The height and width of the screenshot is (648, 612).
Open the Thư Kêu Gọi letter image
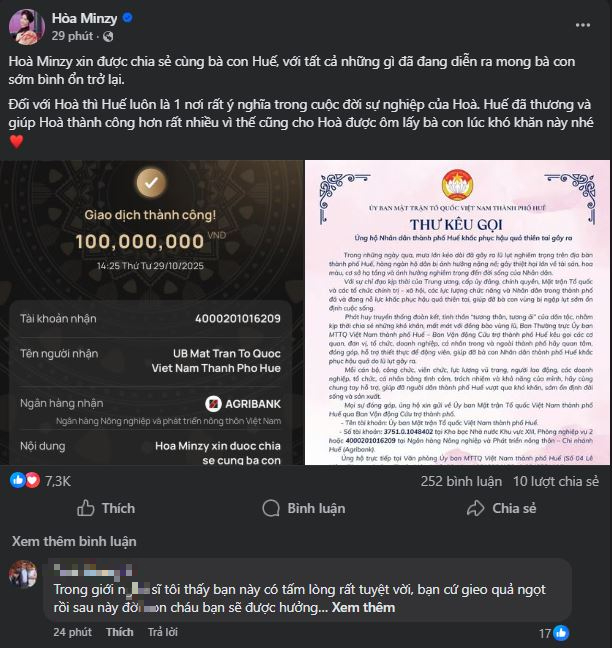point(457,312)
